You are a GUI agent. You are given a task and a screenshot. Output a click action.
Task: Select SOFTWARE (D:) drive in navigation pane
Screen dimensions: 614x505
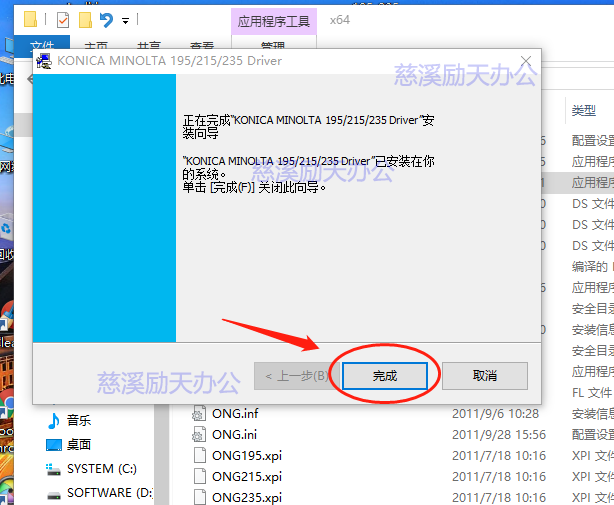point(108,492)
